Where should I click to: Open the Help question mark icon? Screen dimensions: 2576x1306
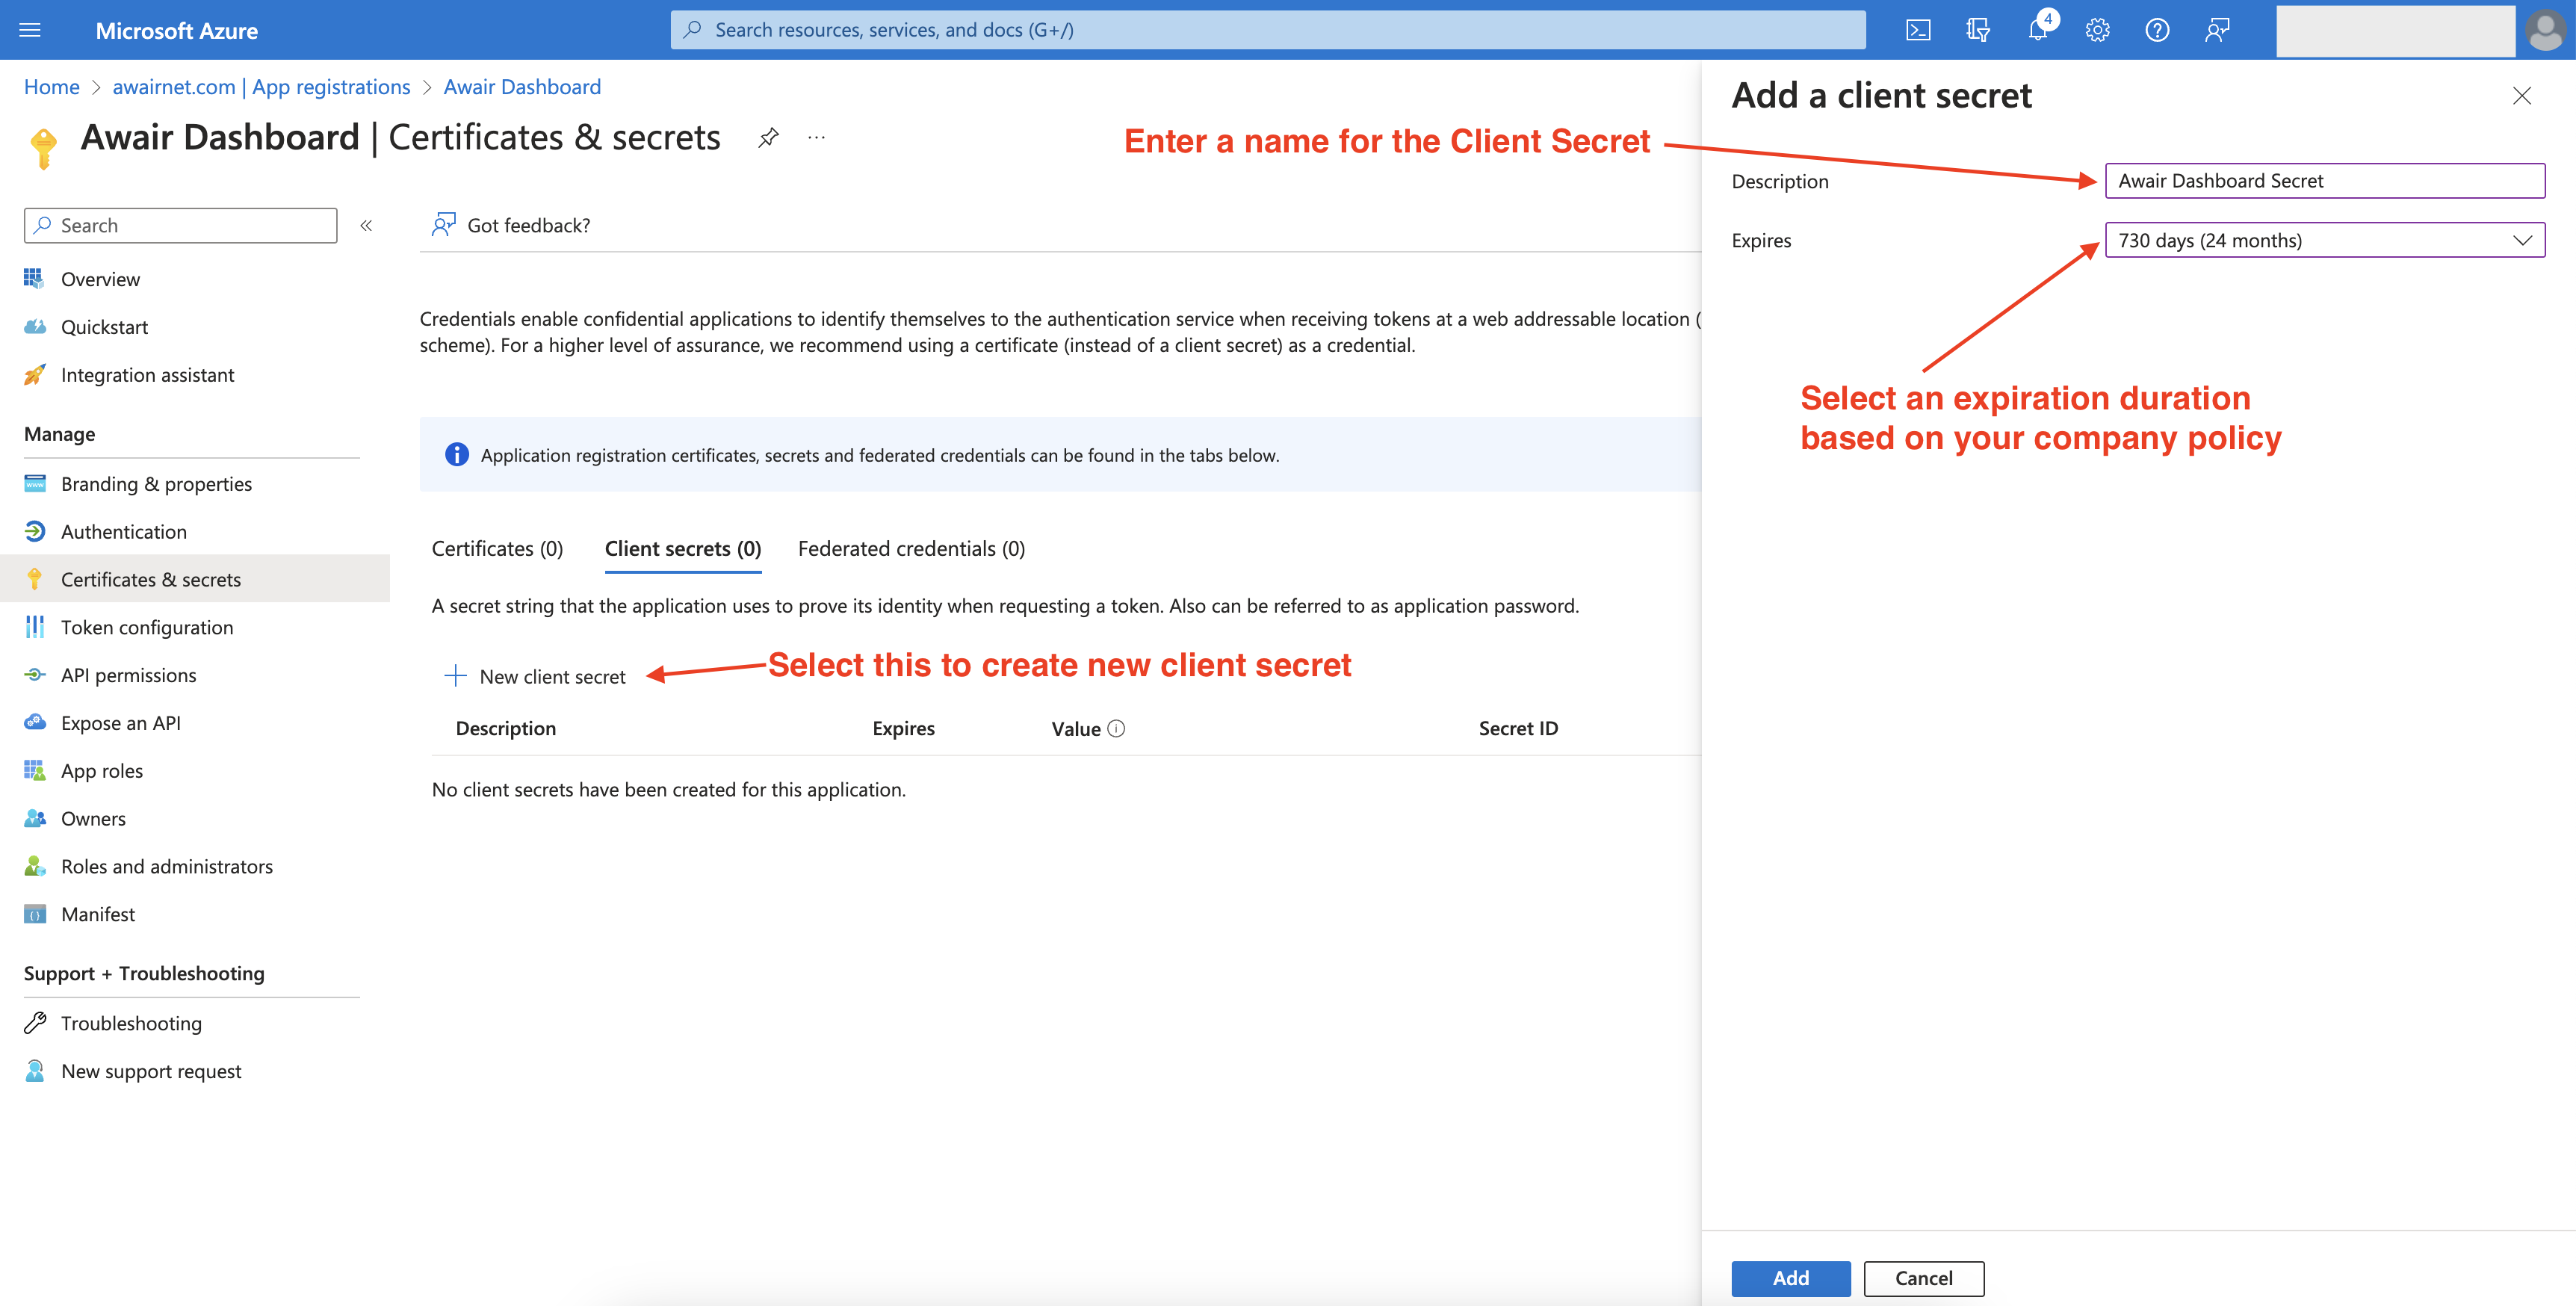point(2157,30)
